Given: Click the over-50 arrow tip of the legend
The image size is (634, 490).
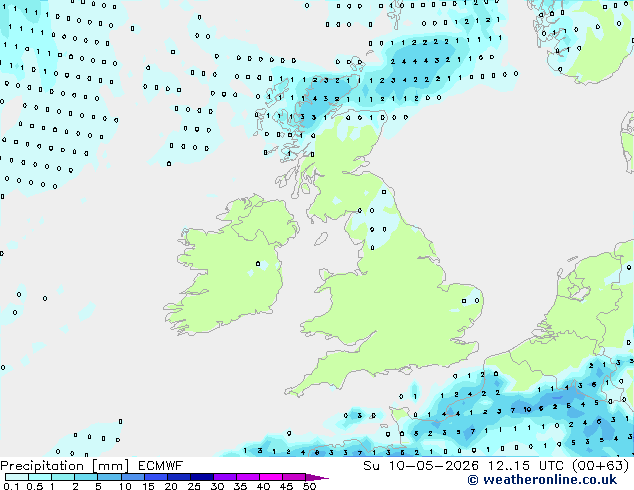Looking at the screenshot, I should pyautogui.click(x=317, y=477).
